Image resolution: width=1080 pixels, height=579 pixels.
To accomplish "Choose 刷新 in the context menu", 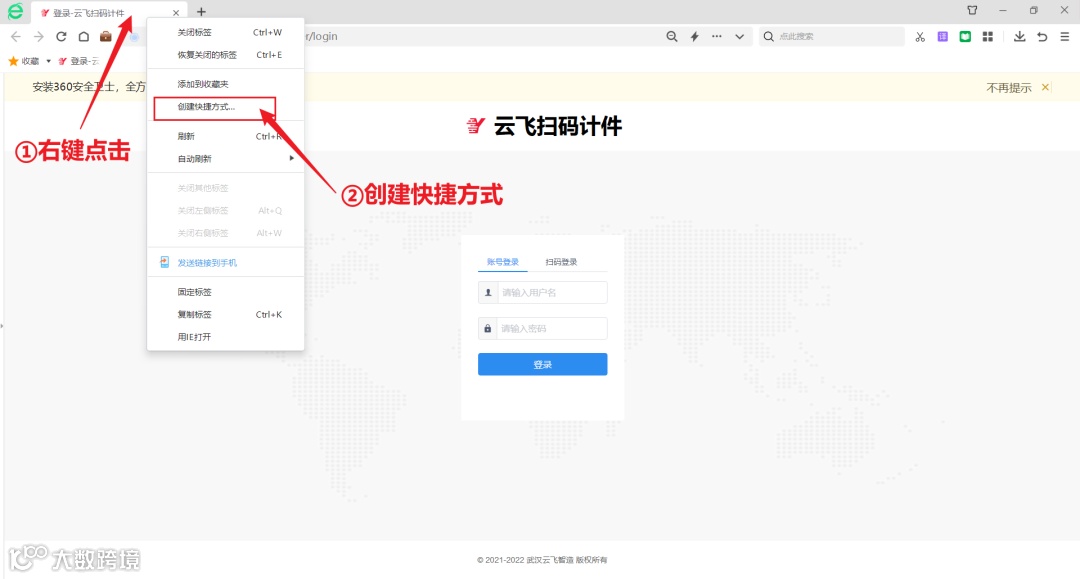I will pos(225,136).
